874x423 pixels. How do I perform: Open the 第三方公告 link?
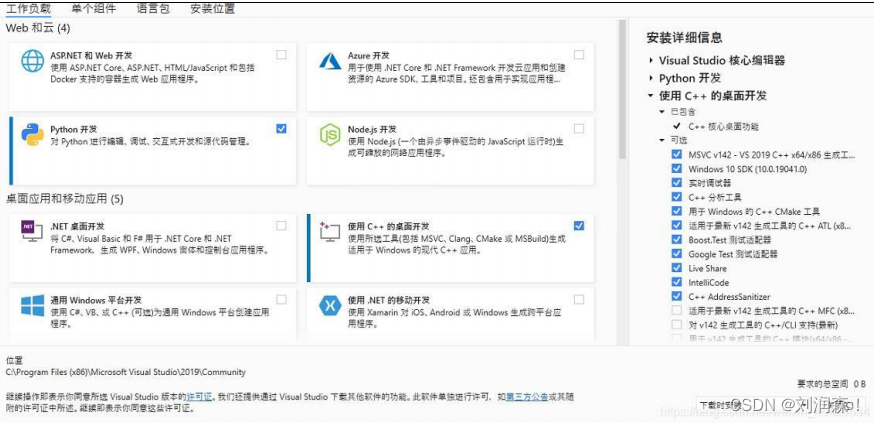click(x=527, y=397)
